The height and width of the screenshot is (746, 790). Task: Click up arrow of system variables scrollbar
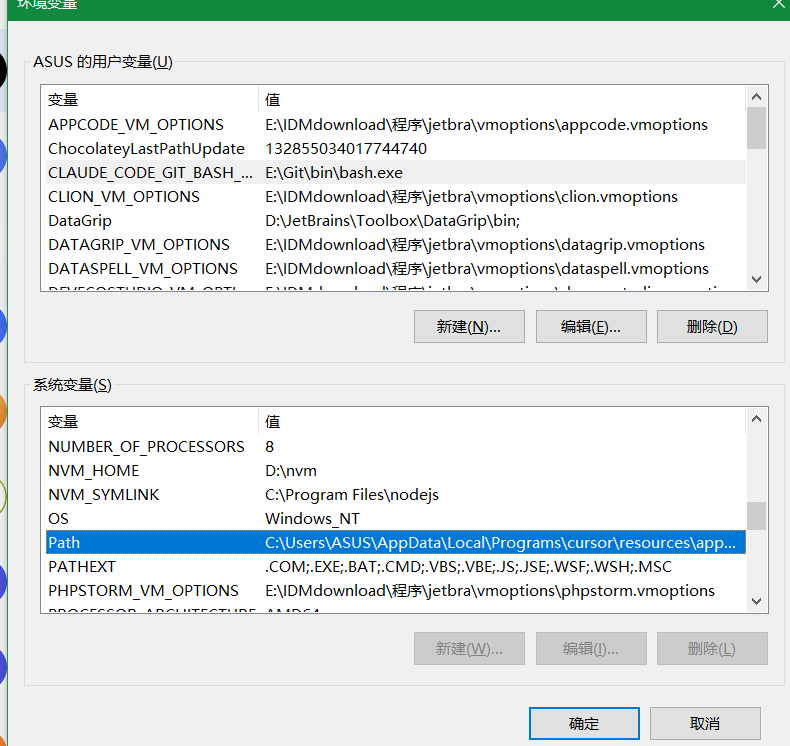757,417
